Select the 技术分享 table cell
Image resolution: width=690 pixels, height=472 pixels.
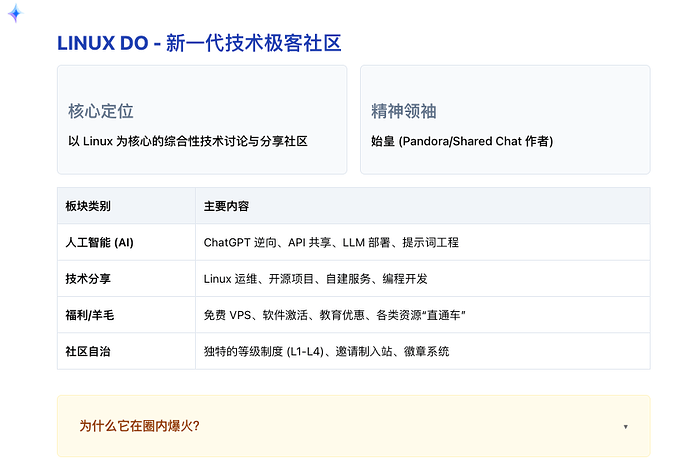[x=126, y=278]
